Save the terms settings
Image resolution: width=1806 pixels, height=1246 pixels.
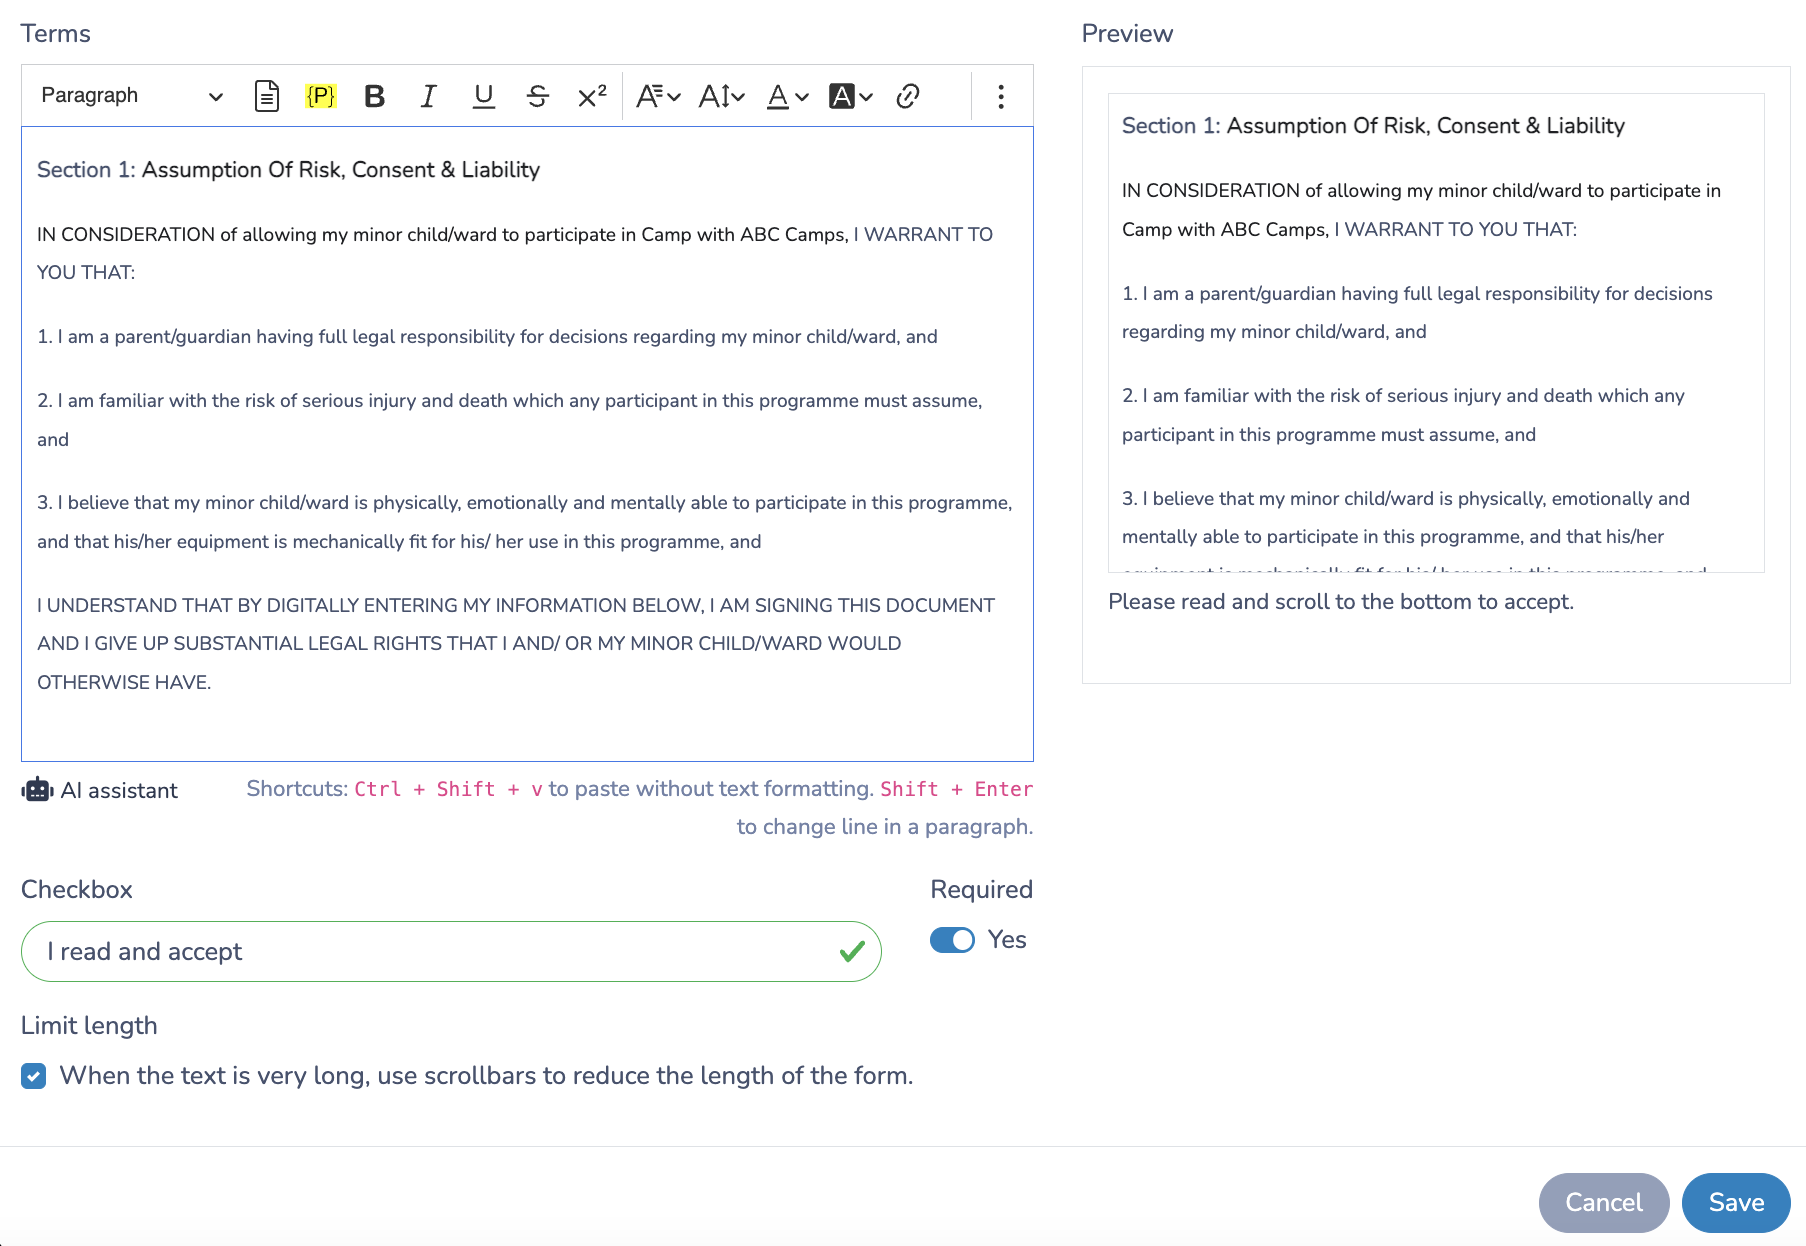(1736, 1202)
